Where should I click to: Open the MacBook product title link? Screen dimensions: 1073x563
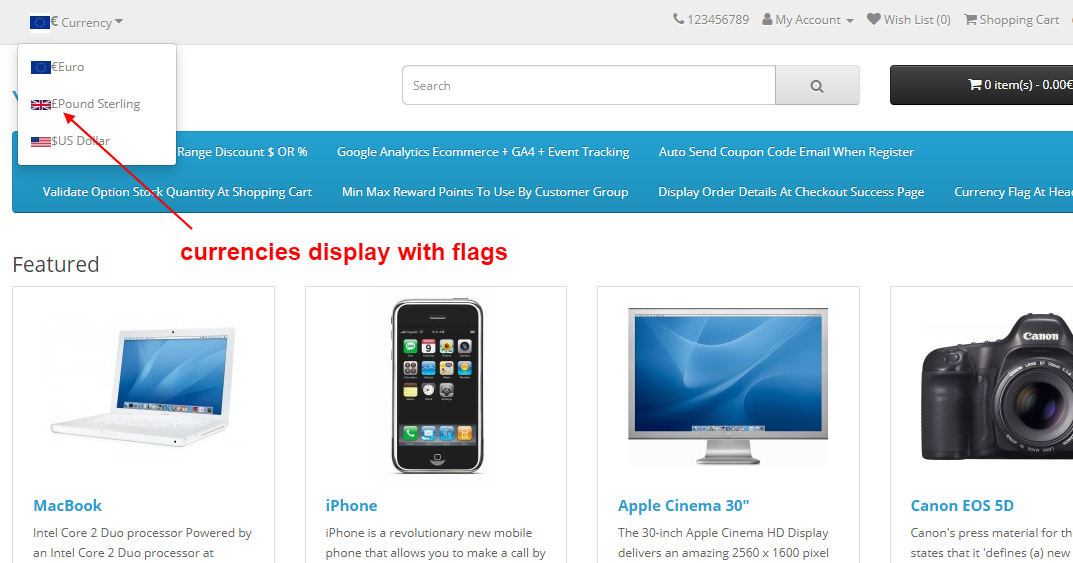[68, 506]
